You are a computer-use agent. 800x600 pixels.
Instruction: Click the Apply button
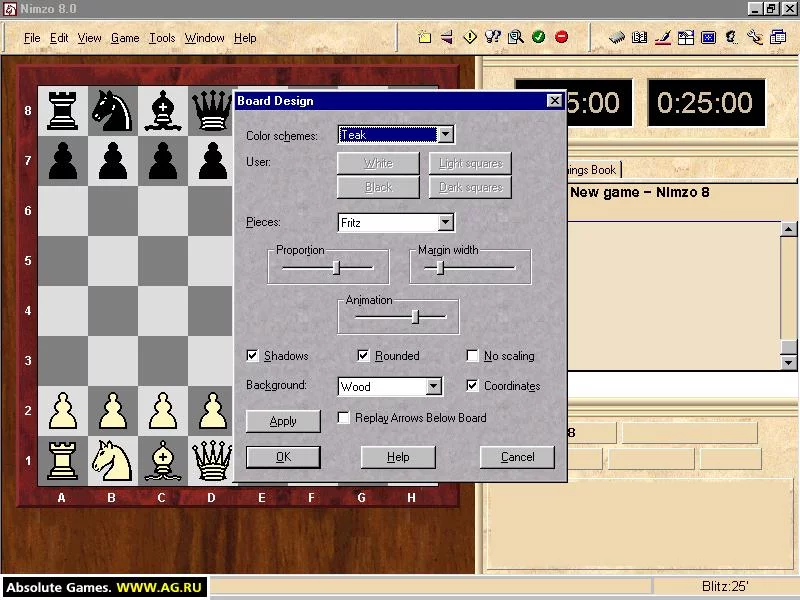(283, 421)
